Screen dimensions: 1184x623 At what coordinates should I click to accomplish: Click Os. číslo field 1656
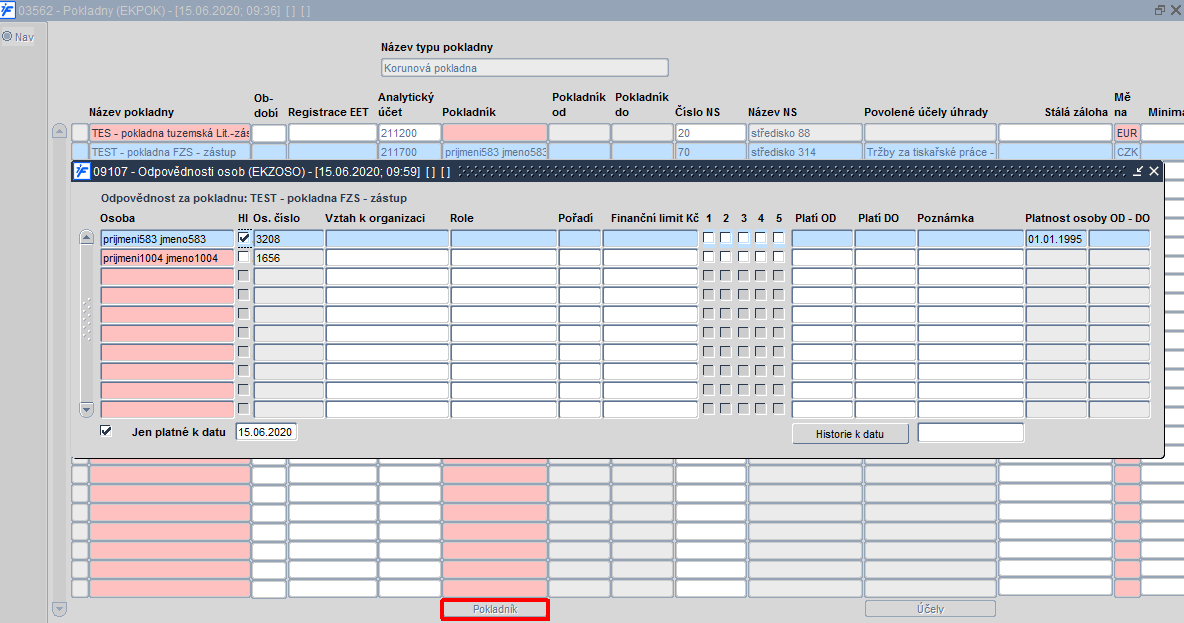tap(288, 258)
